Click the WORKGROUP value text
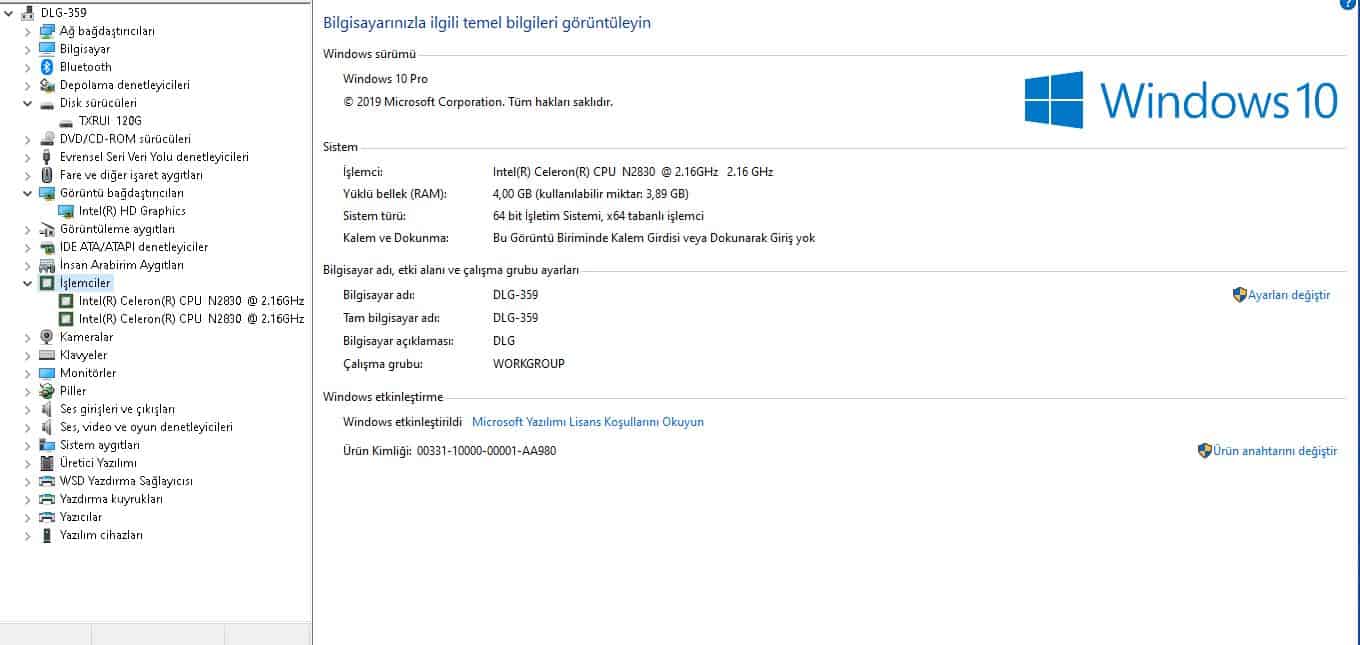 (529, 364)
